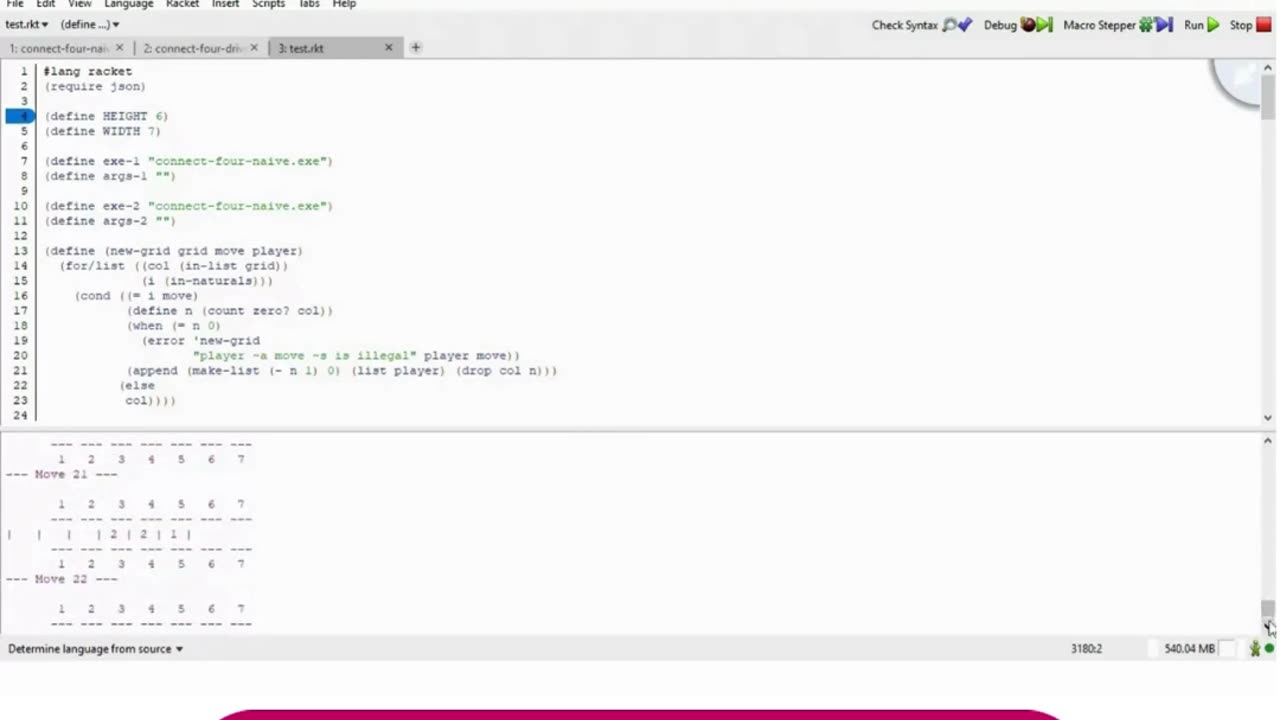Click the "player ~a move ~s is illegal" string
Image resolution: width=1280 pixels, height=720 pixels.
coord(305,356)
